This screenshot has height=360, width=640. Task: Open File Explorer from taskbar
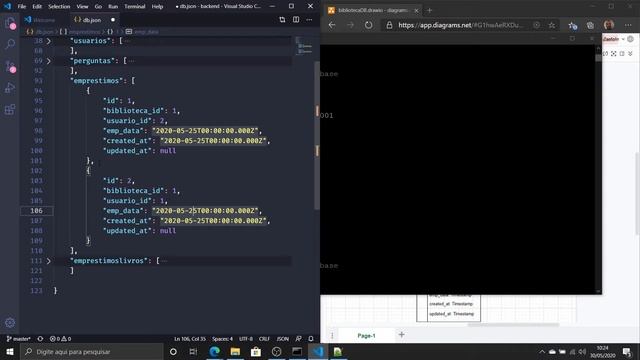(x=235, y=351)
